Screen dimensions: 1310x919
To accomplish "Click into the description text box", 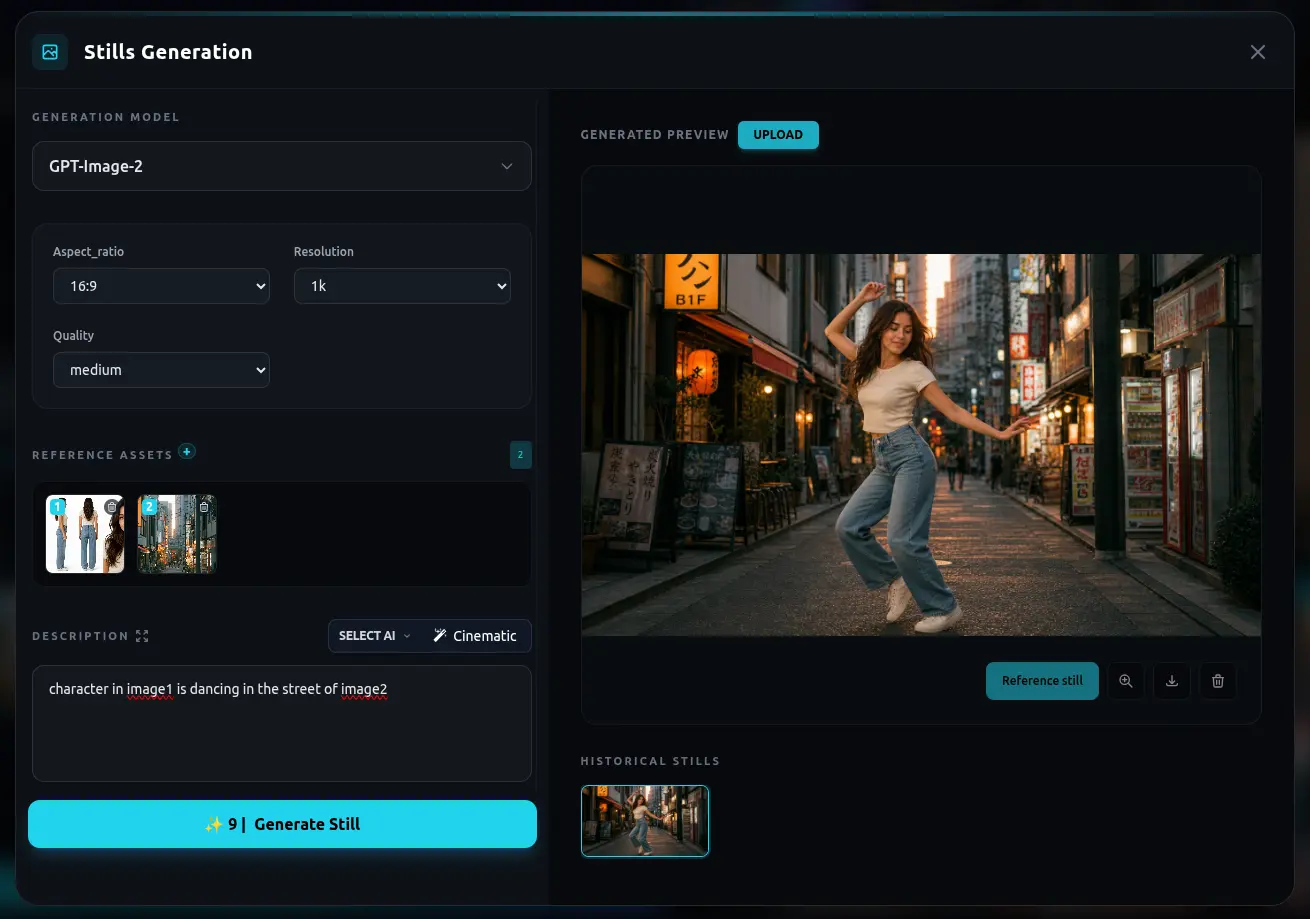I will (282, 723).
